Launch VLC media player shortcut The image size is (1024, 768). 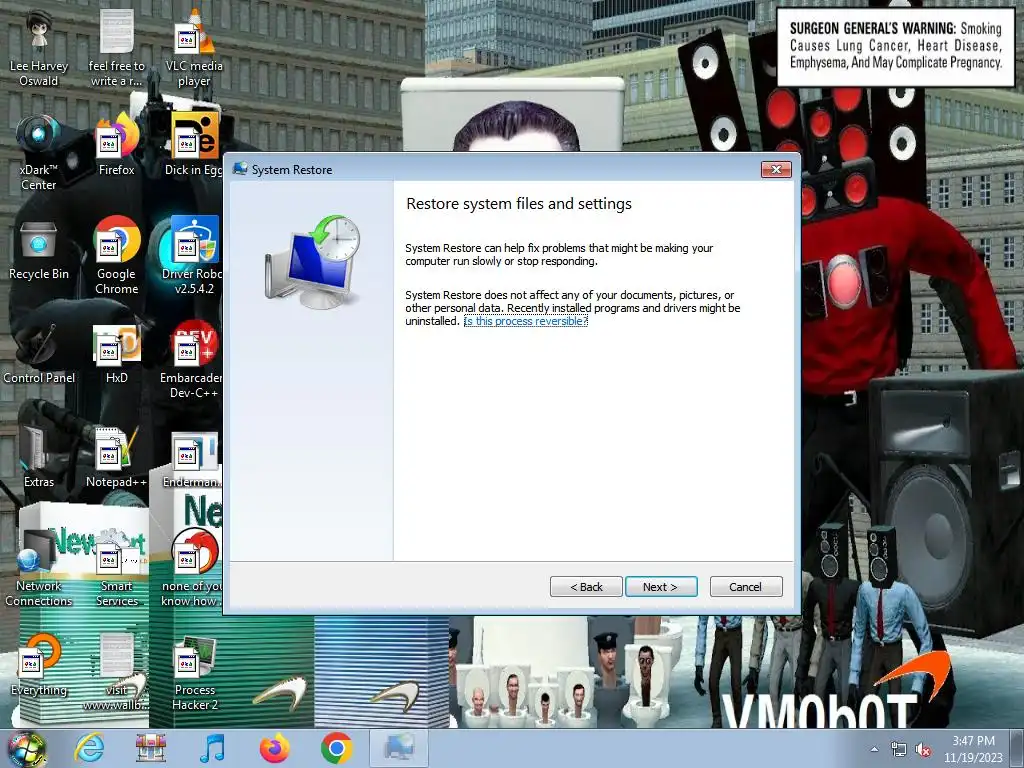[x=194, y=49]
